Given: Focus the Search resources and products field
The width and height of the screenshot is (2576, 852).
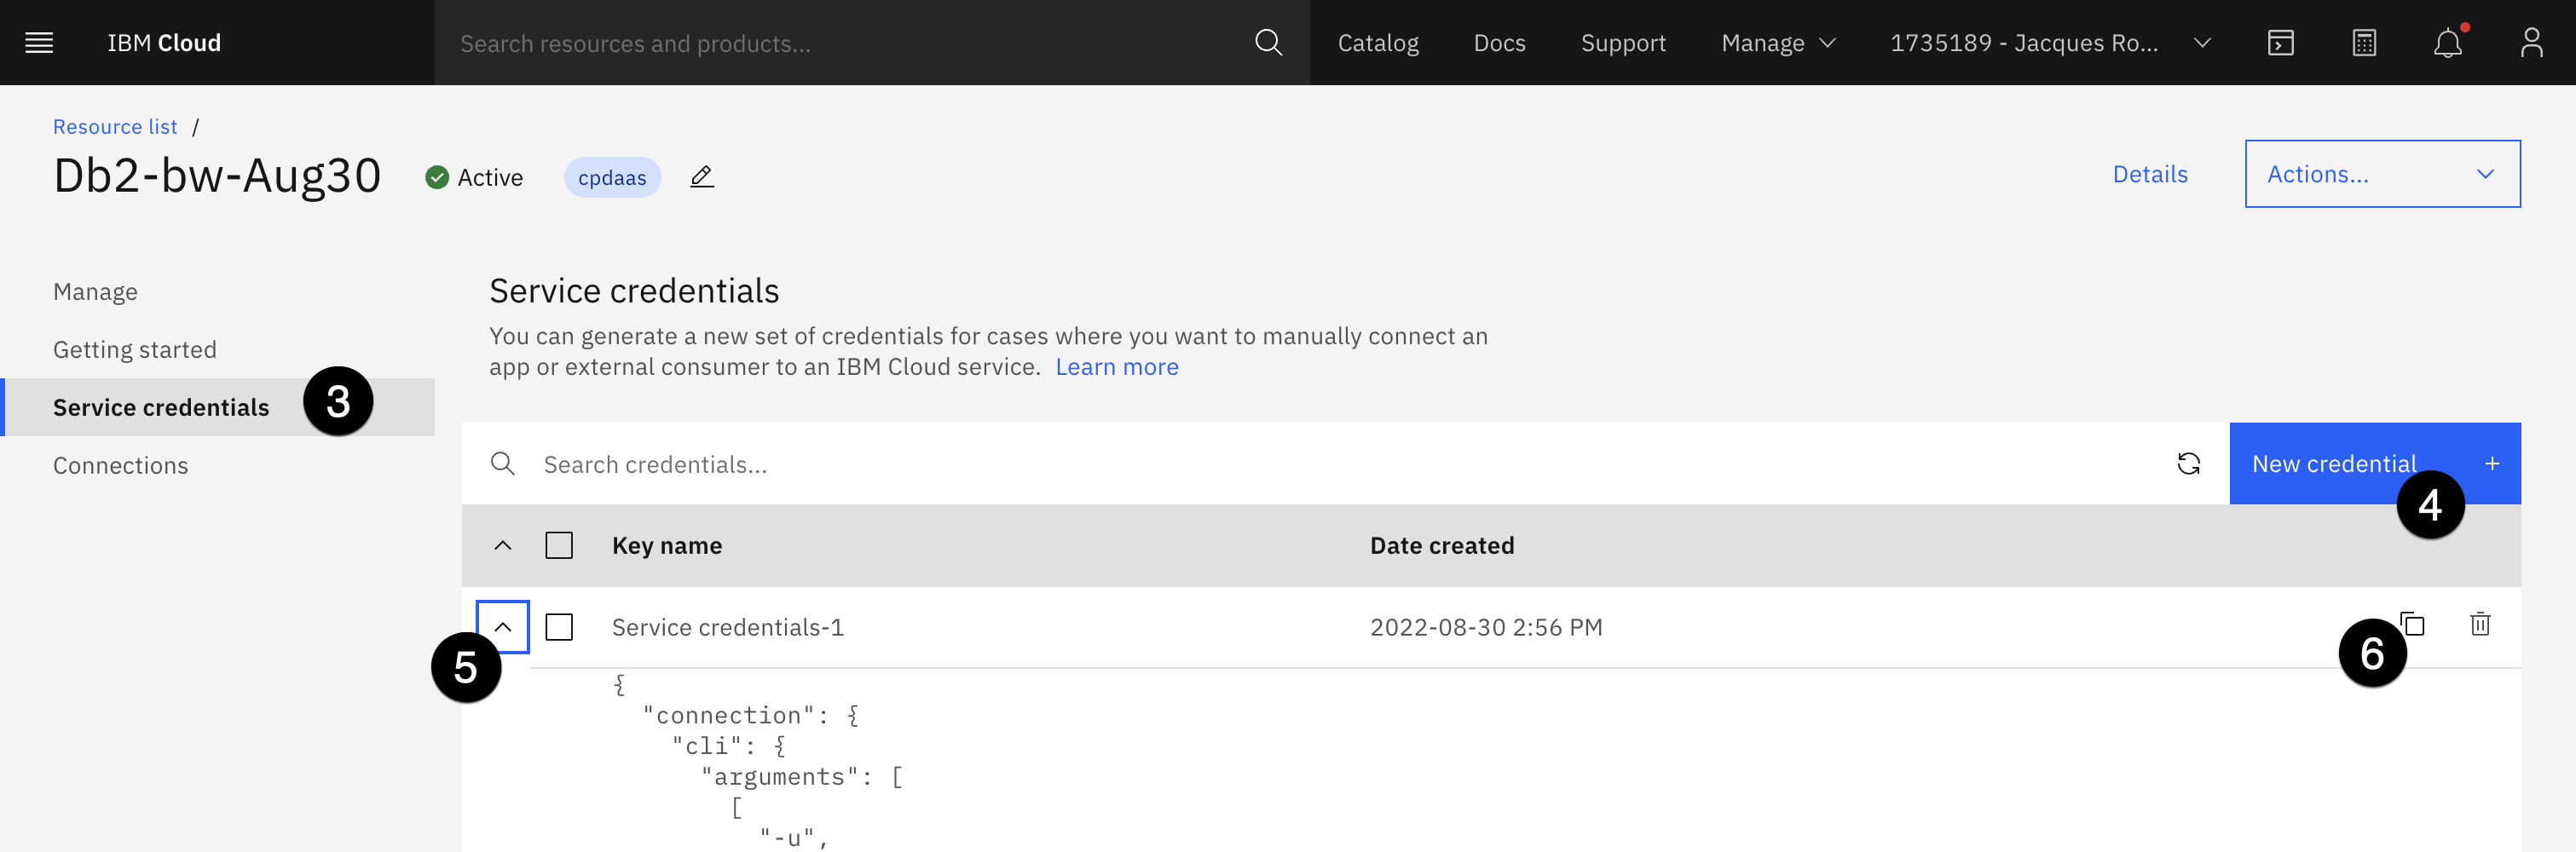Looking at the screenshot, I should pyautogui.click(x=845, y=43).
